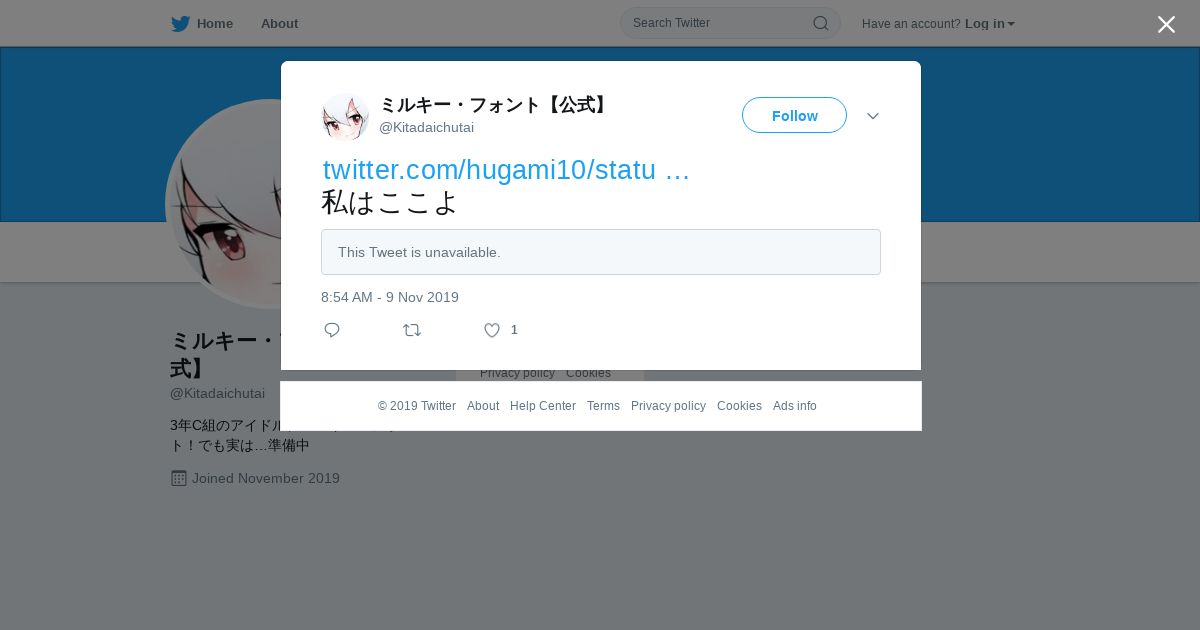This screenshot has height=630, width=1200.
Task: Like the tweet with the heart icon
Action: pyautogui.click(x=492, y=330)
